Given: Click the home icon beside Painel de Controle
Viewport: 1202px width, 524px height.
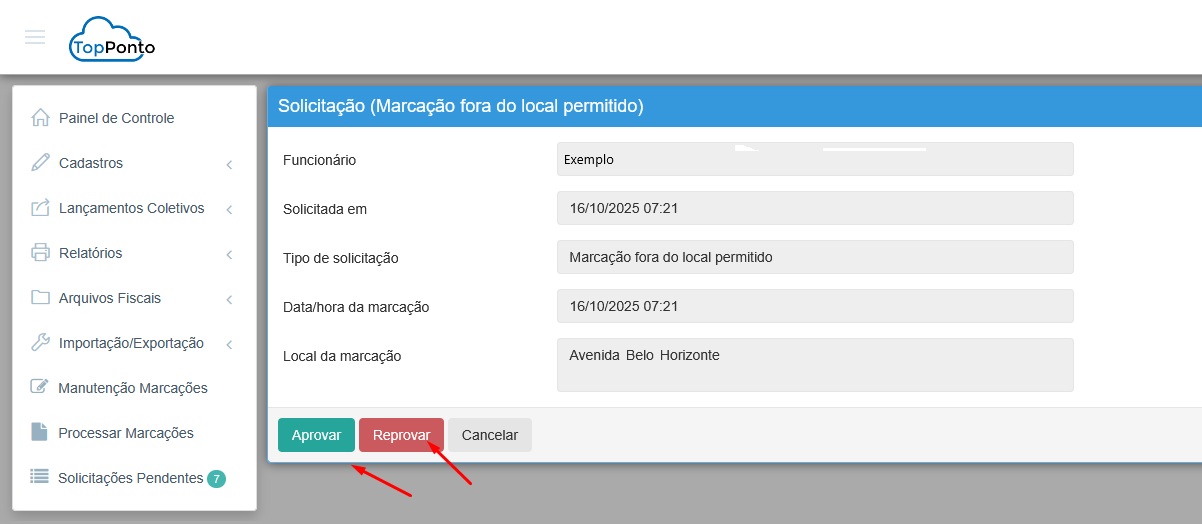Looking at the screenshot, I should coord(40,118).
